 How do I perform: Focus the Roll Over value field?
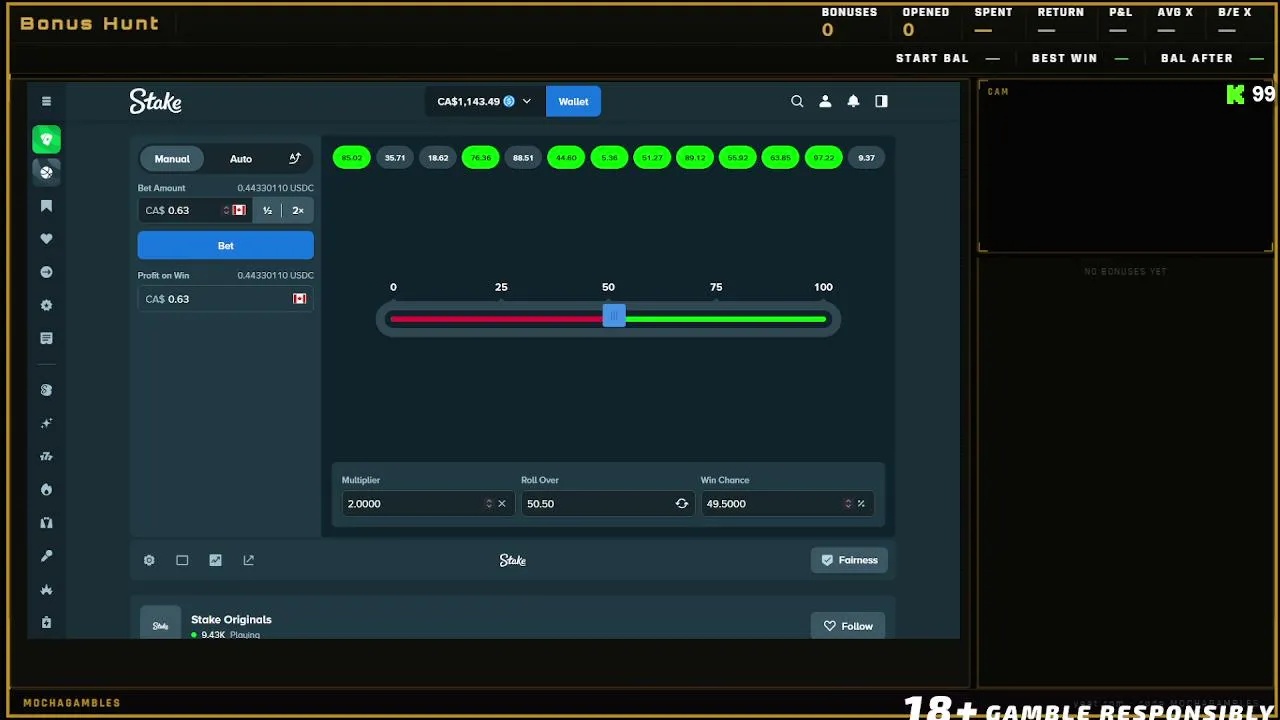(x=608, y=503)
